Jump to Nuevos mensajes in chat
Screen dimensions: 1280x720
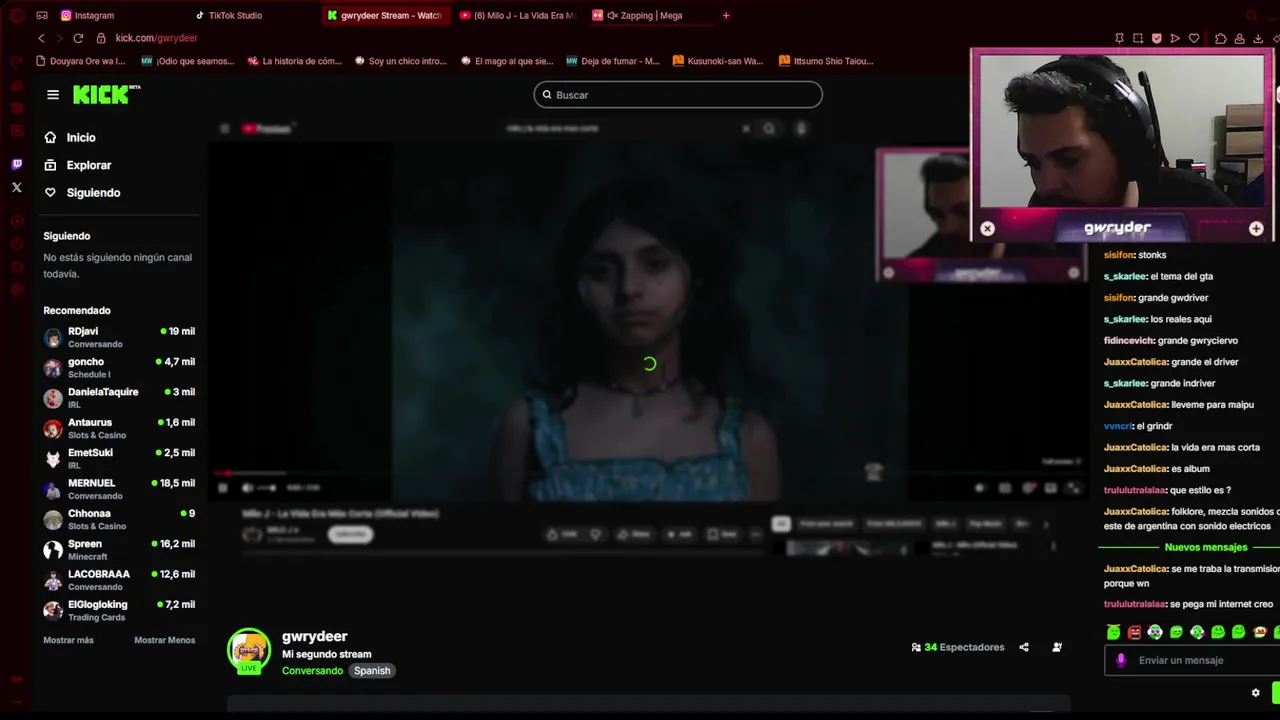tap(1206, 547)
